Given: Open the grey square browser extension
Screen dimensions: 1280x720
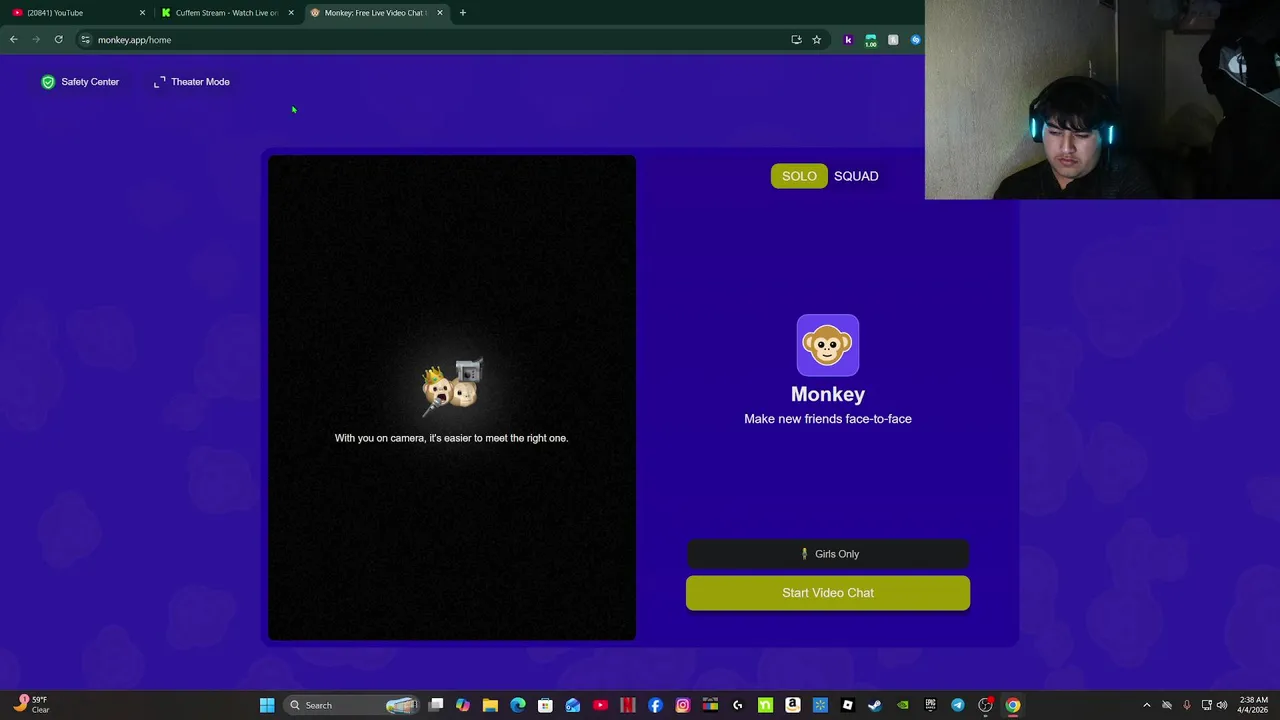Looking at the screenshot, I should (893, 40).
